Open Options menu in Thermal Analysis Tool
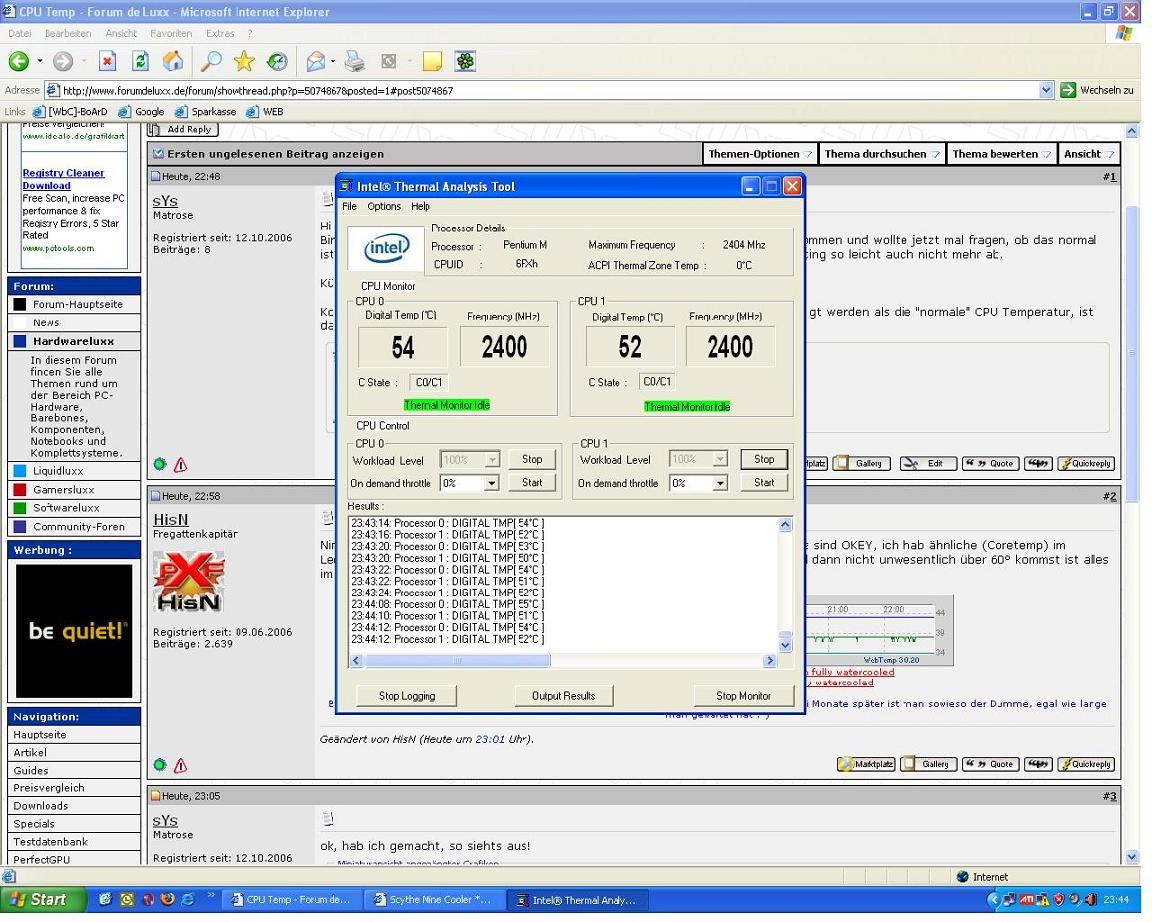 click(x=384, y=206)
